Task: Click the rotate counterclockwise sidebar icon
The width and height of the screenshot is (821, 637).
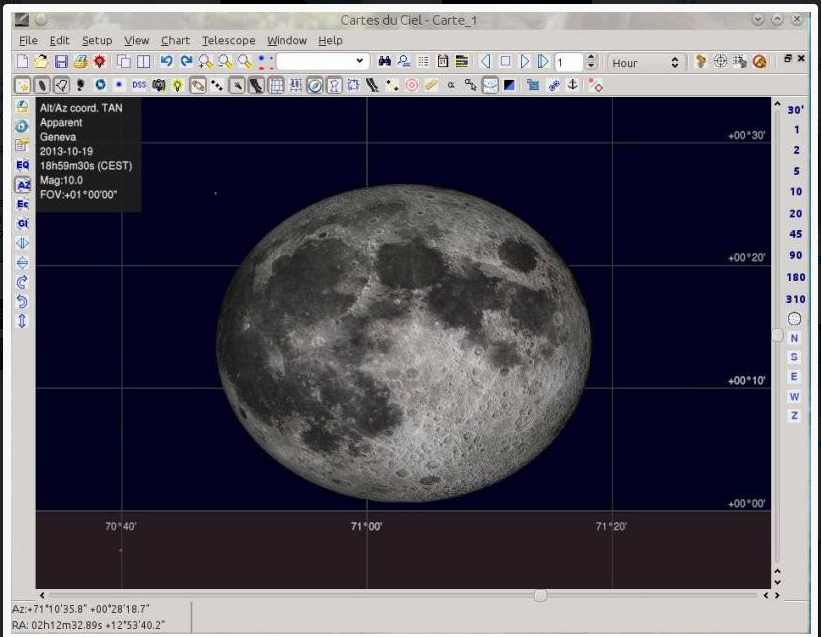Action: 22,301
